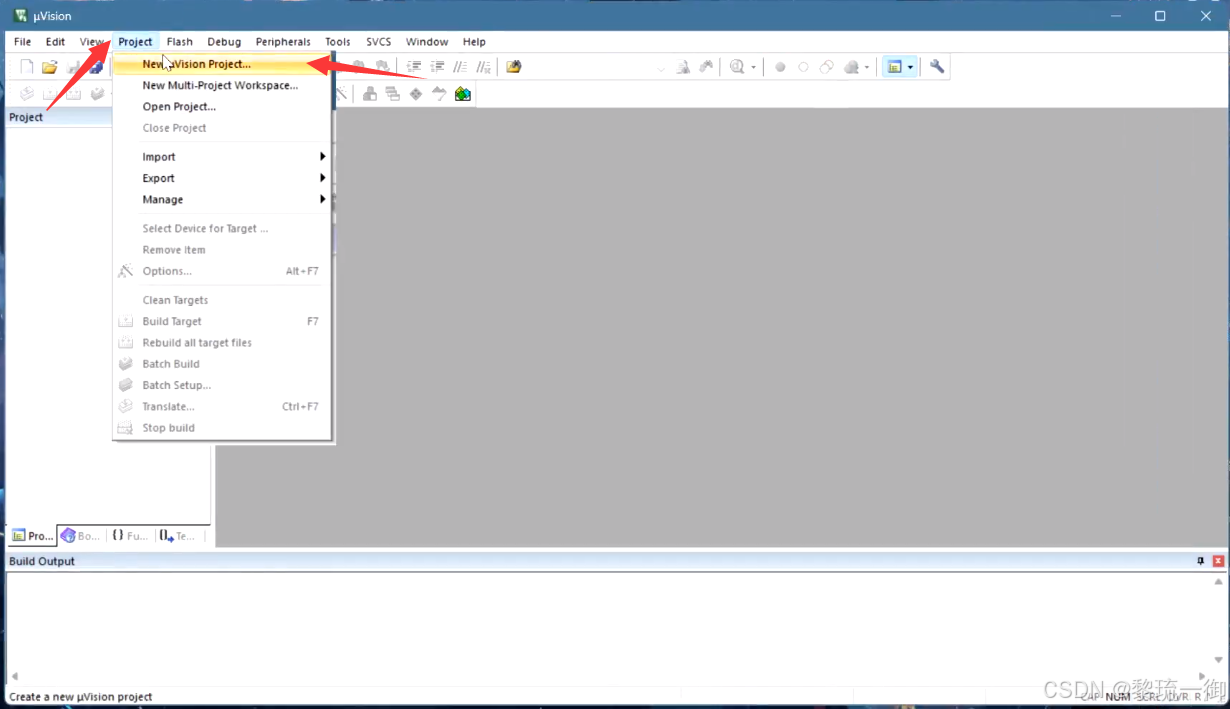Image resolution: width=1230 pixels, height=709 pixels.
Task: Open the magnifier icon dropdown arrow
Action: (754, 67)
